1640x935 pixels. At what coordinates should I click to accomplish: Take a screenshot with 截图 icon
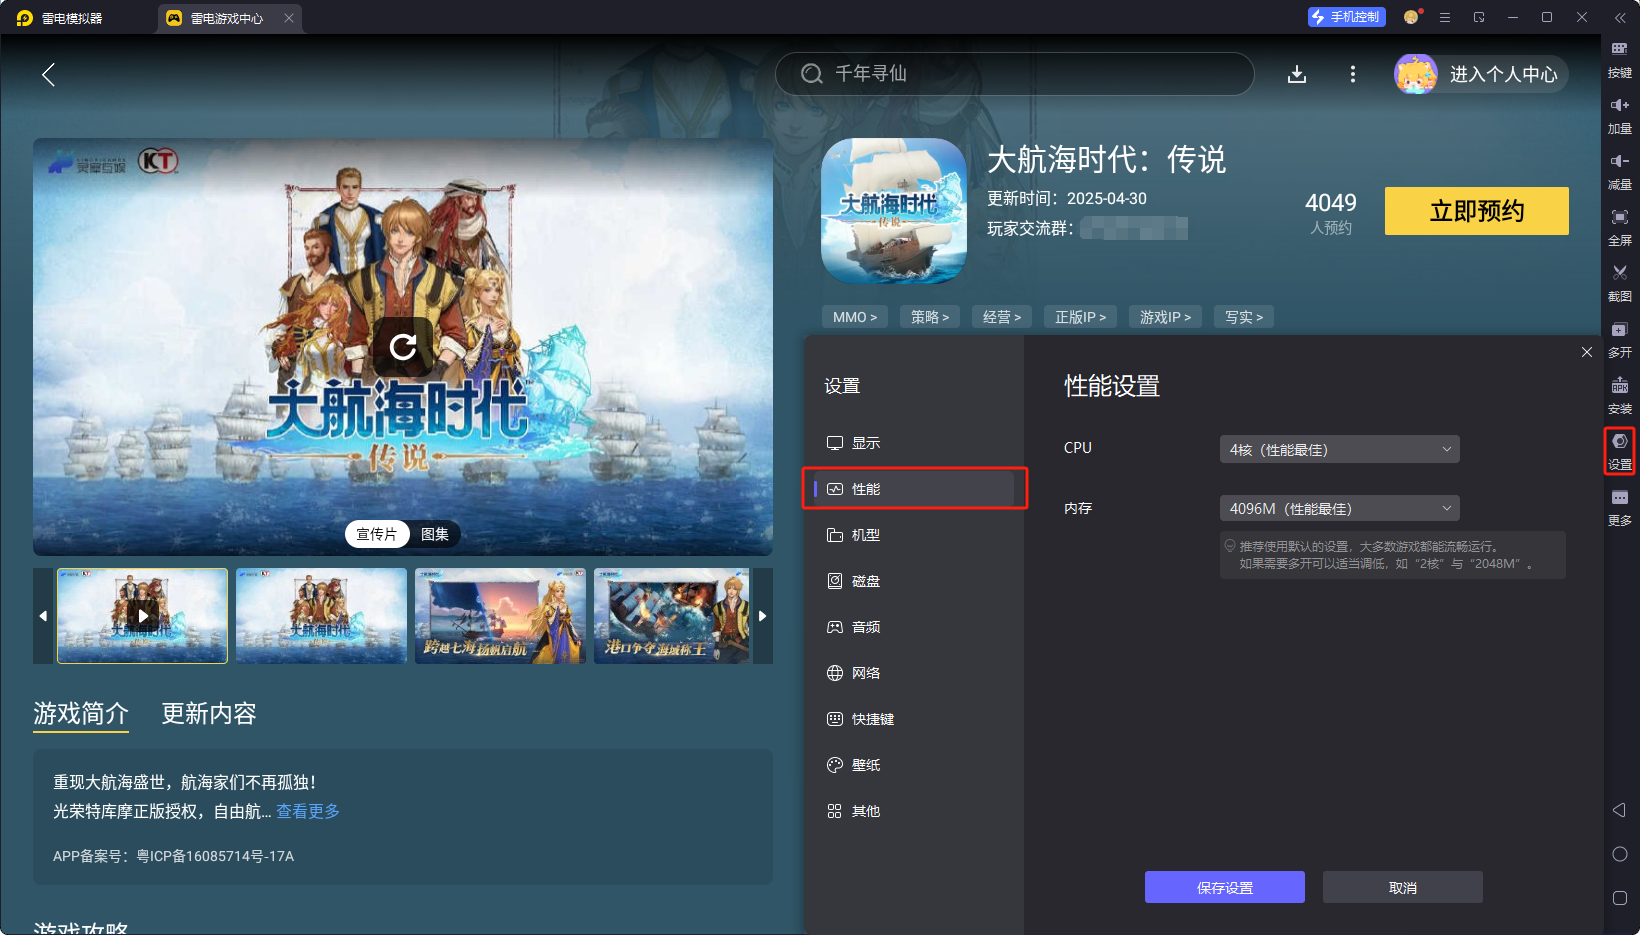1619,283
